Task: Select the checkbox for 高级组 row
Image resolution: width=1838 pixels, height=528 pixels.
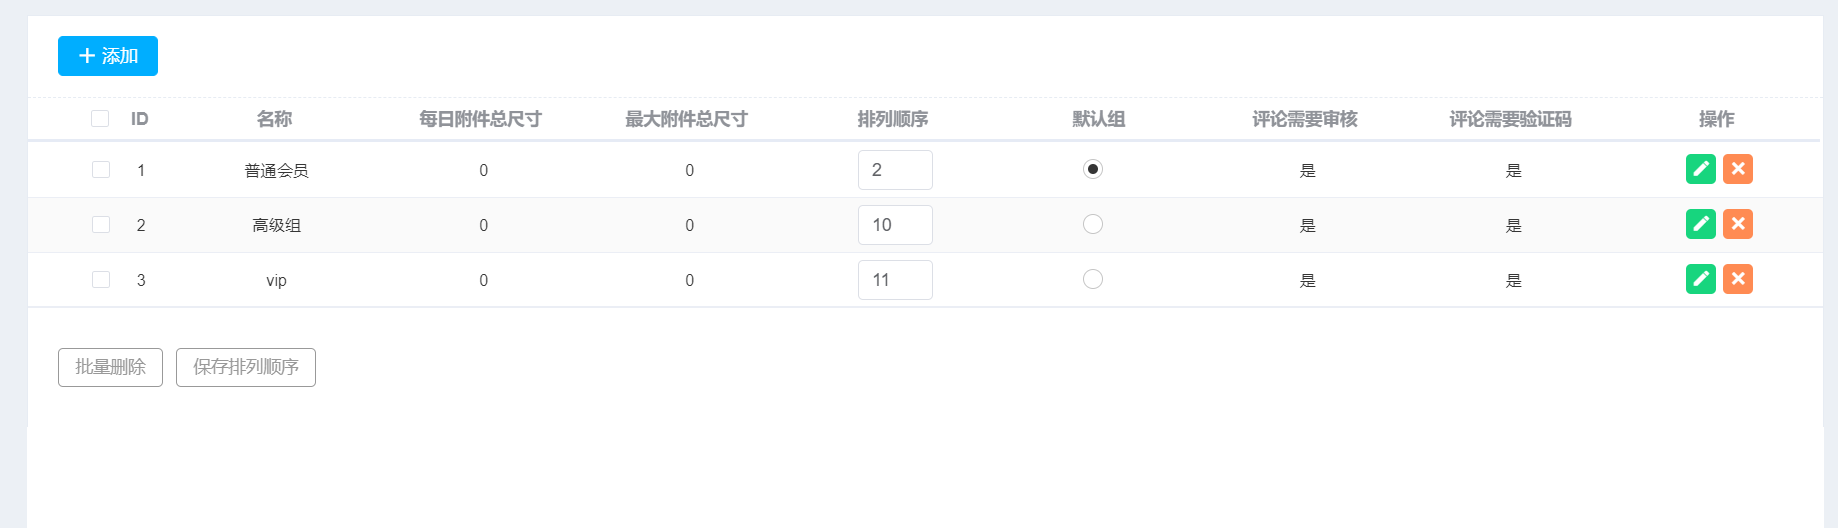Action: (101, 224)
